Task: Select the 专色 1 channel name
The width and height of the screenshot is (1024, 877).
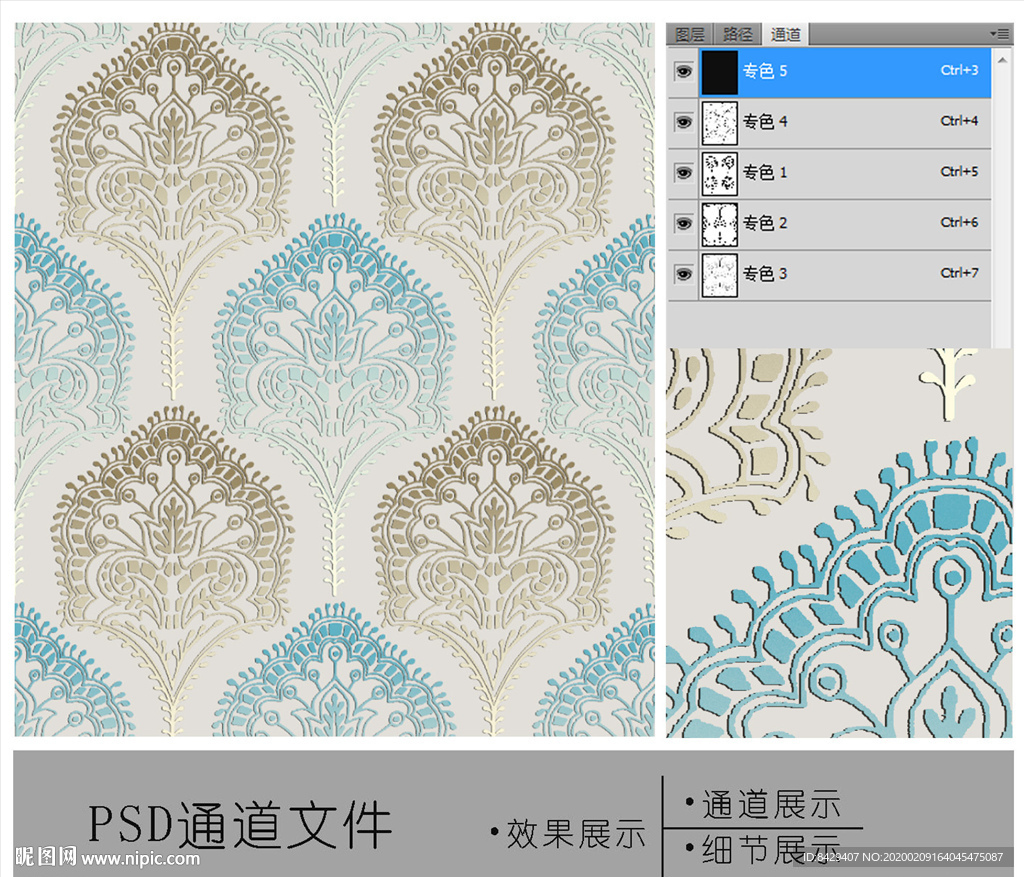Action: (765, 172)
